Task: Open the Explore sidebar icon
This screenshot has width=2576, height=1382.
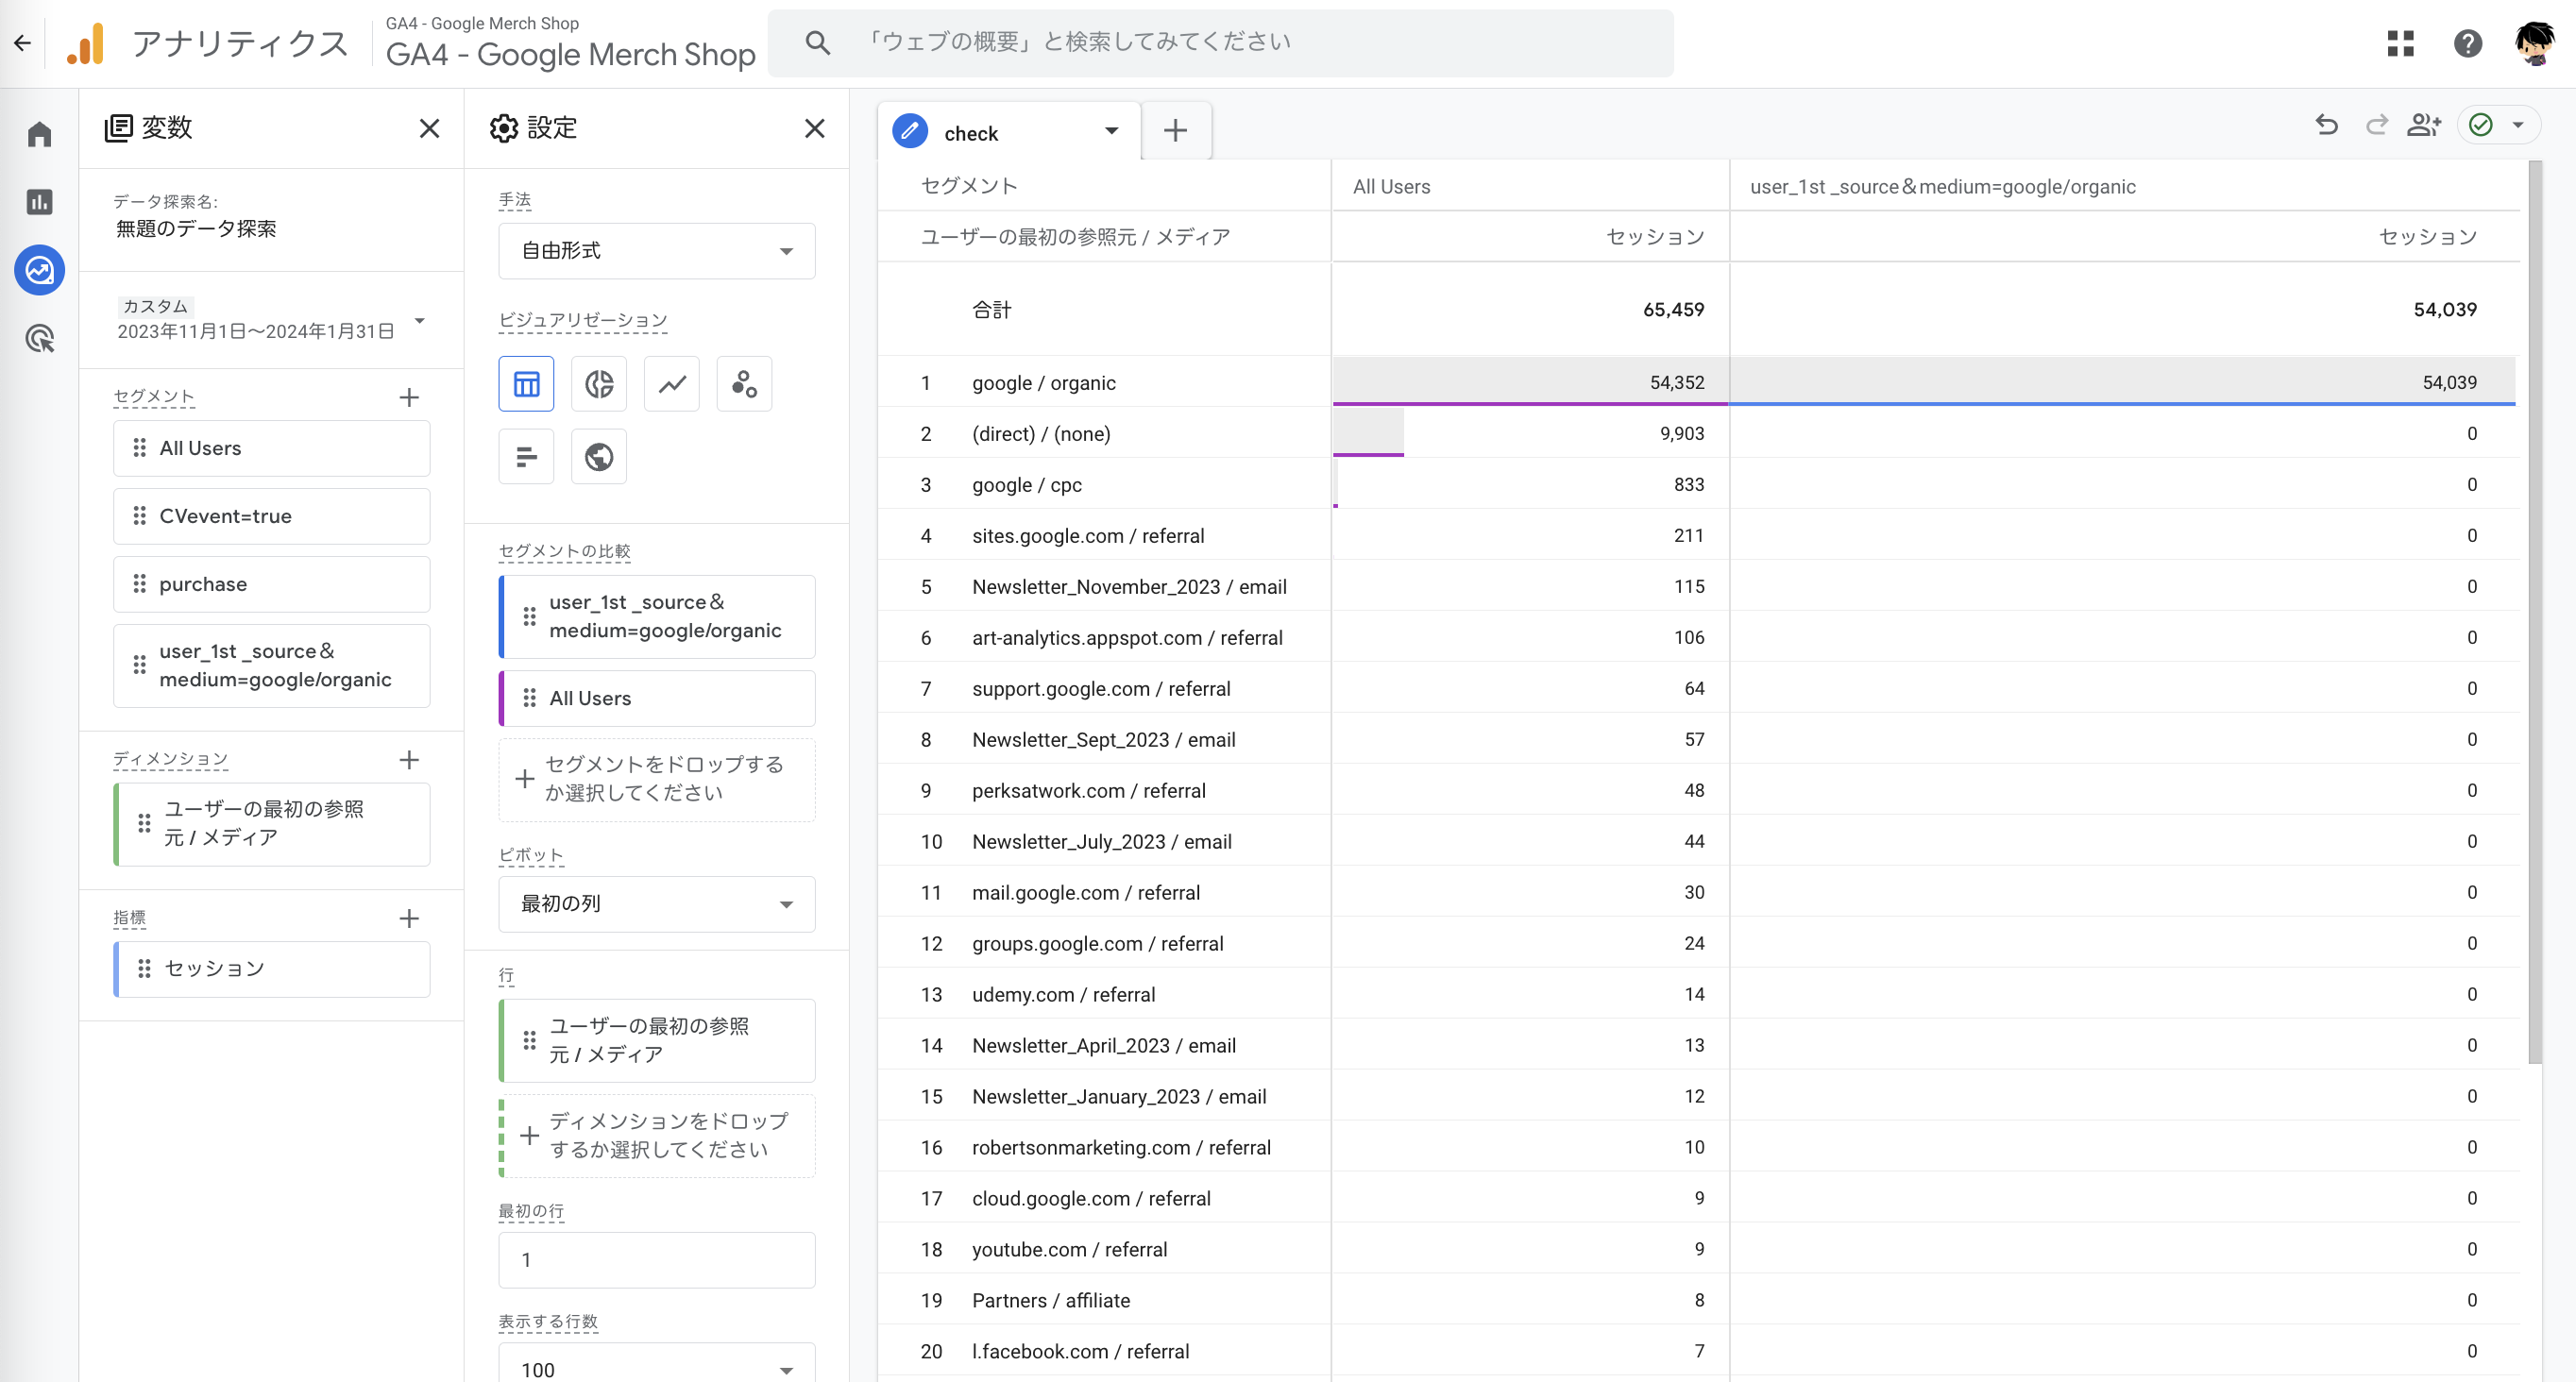Action: (x=39, y=270)
